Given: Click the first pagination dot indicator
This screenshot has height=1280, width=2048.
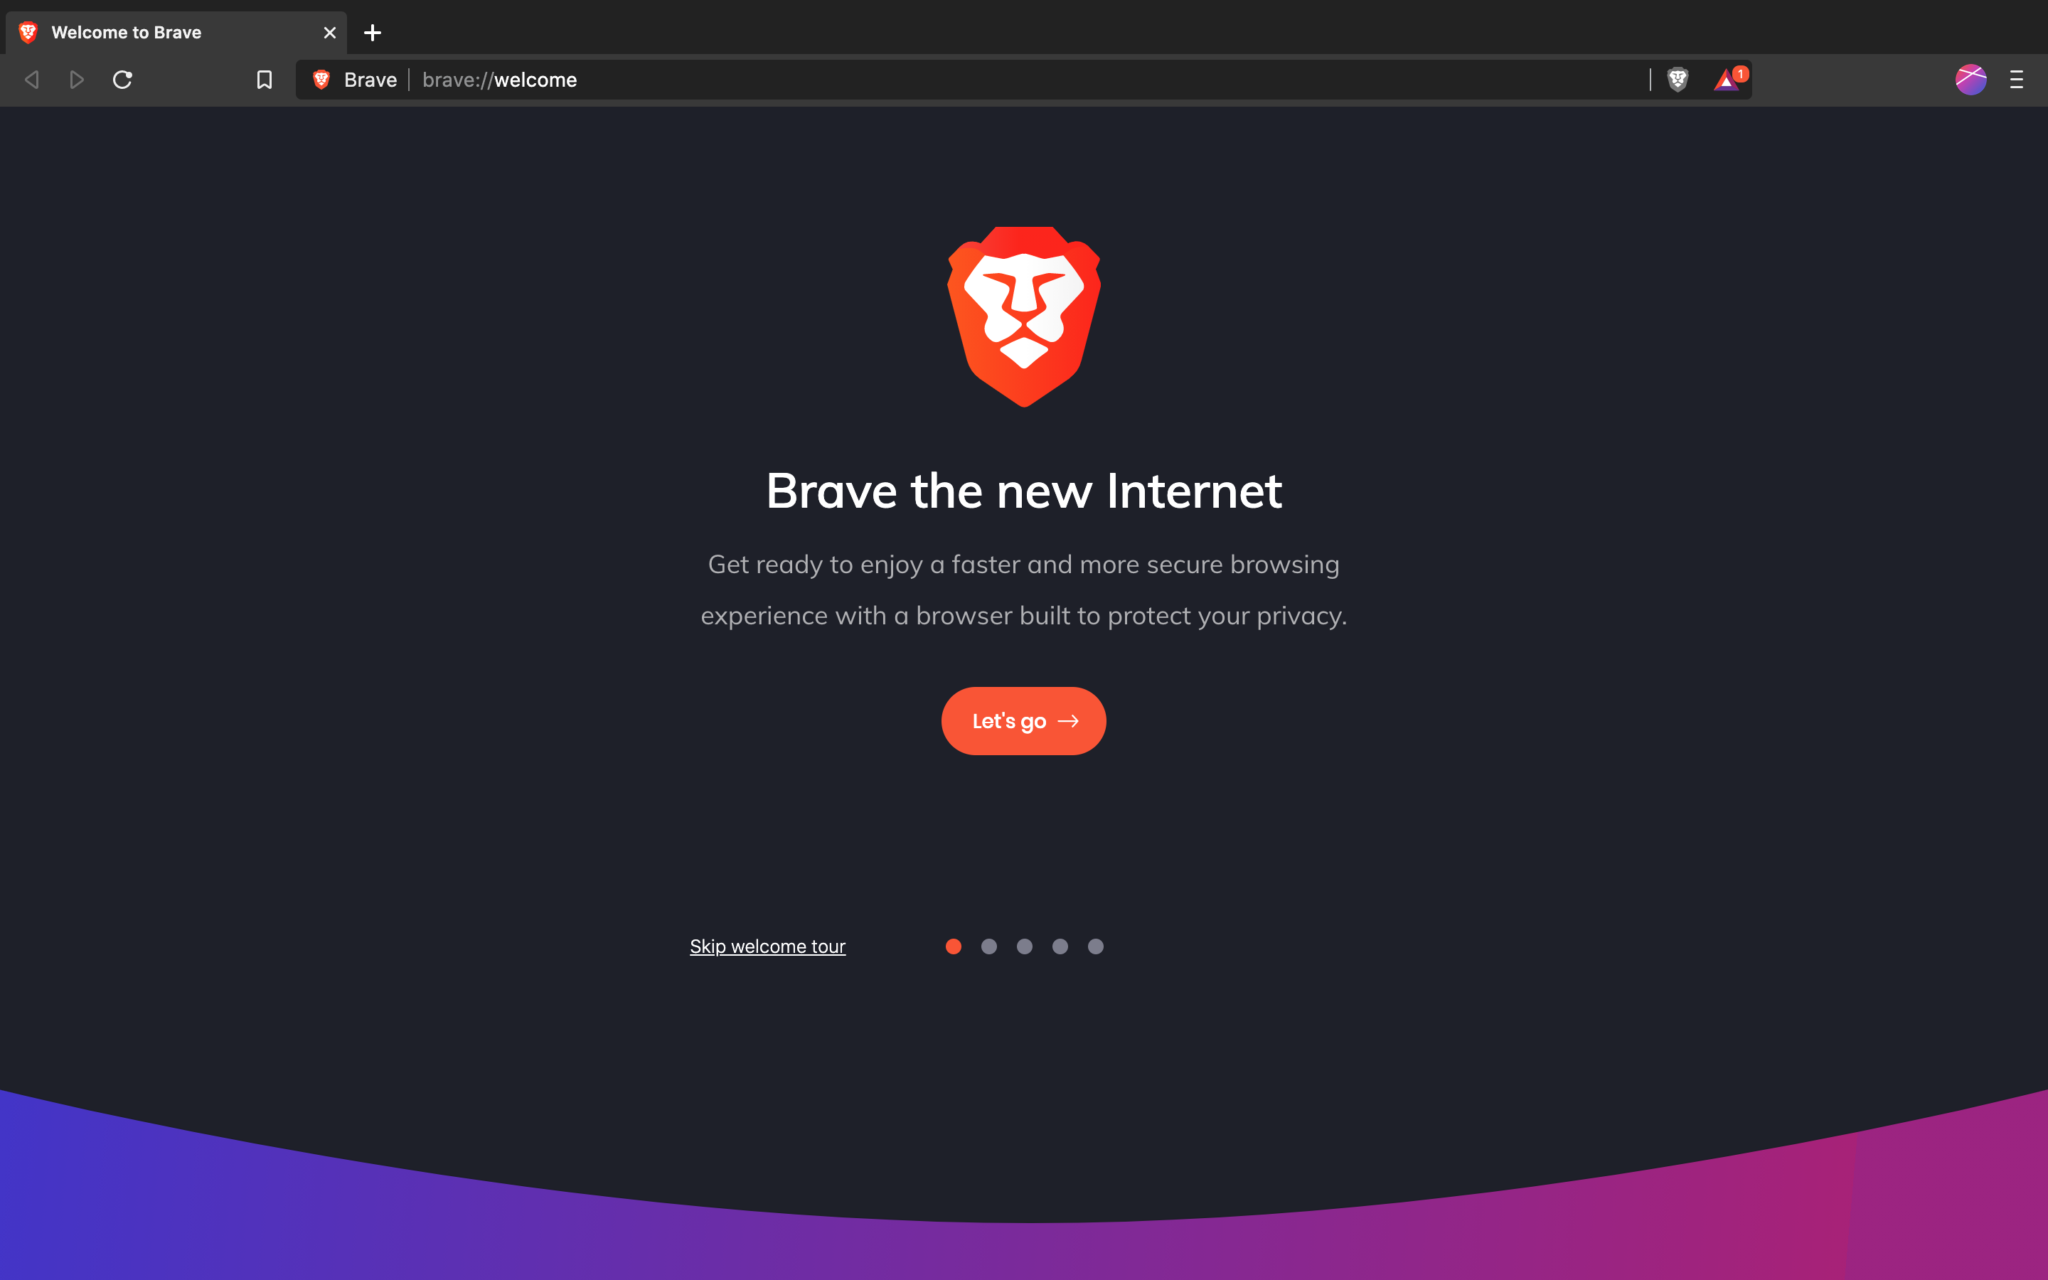Looking at the screenshot, I should click(952, 945).
